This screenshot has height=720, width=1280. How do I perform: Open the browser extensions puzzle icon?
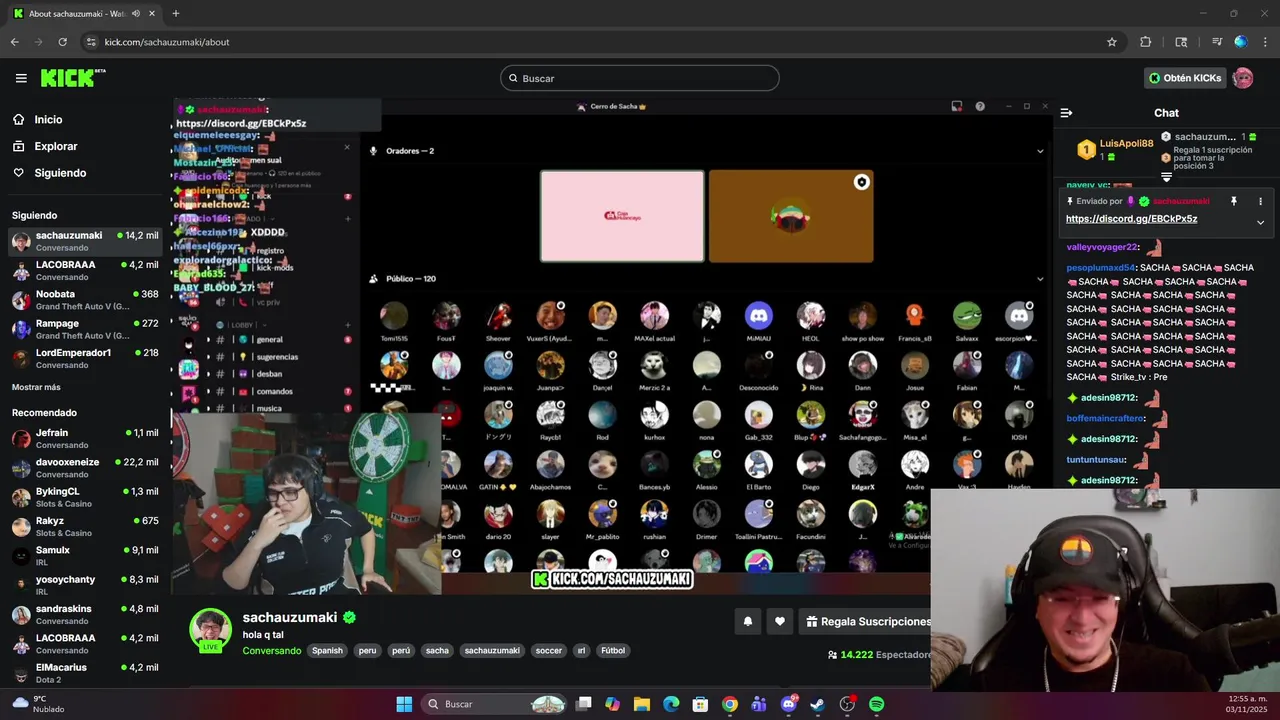(1146, 42)
